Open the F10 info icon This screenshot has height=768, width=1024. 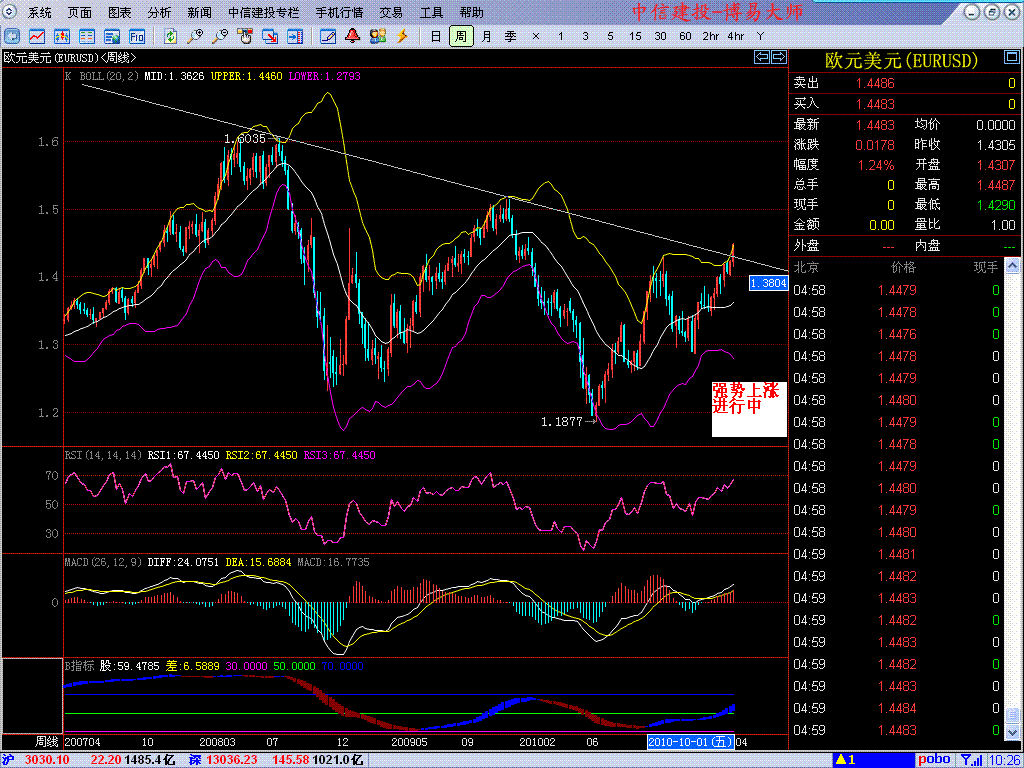[x=136, y=36]
